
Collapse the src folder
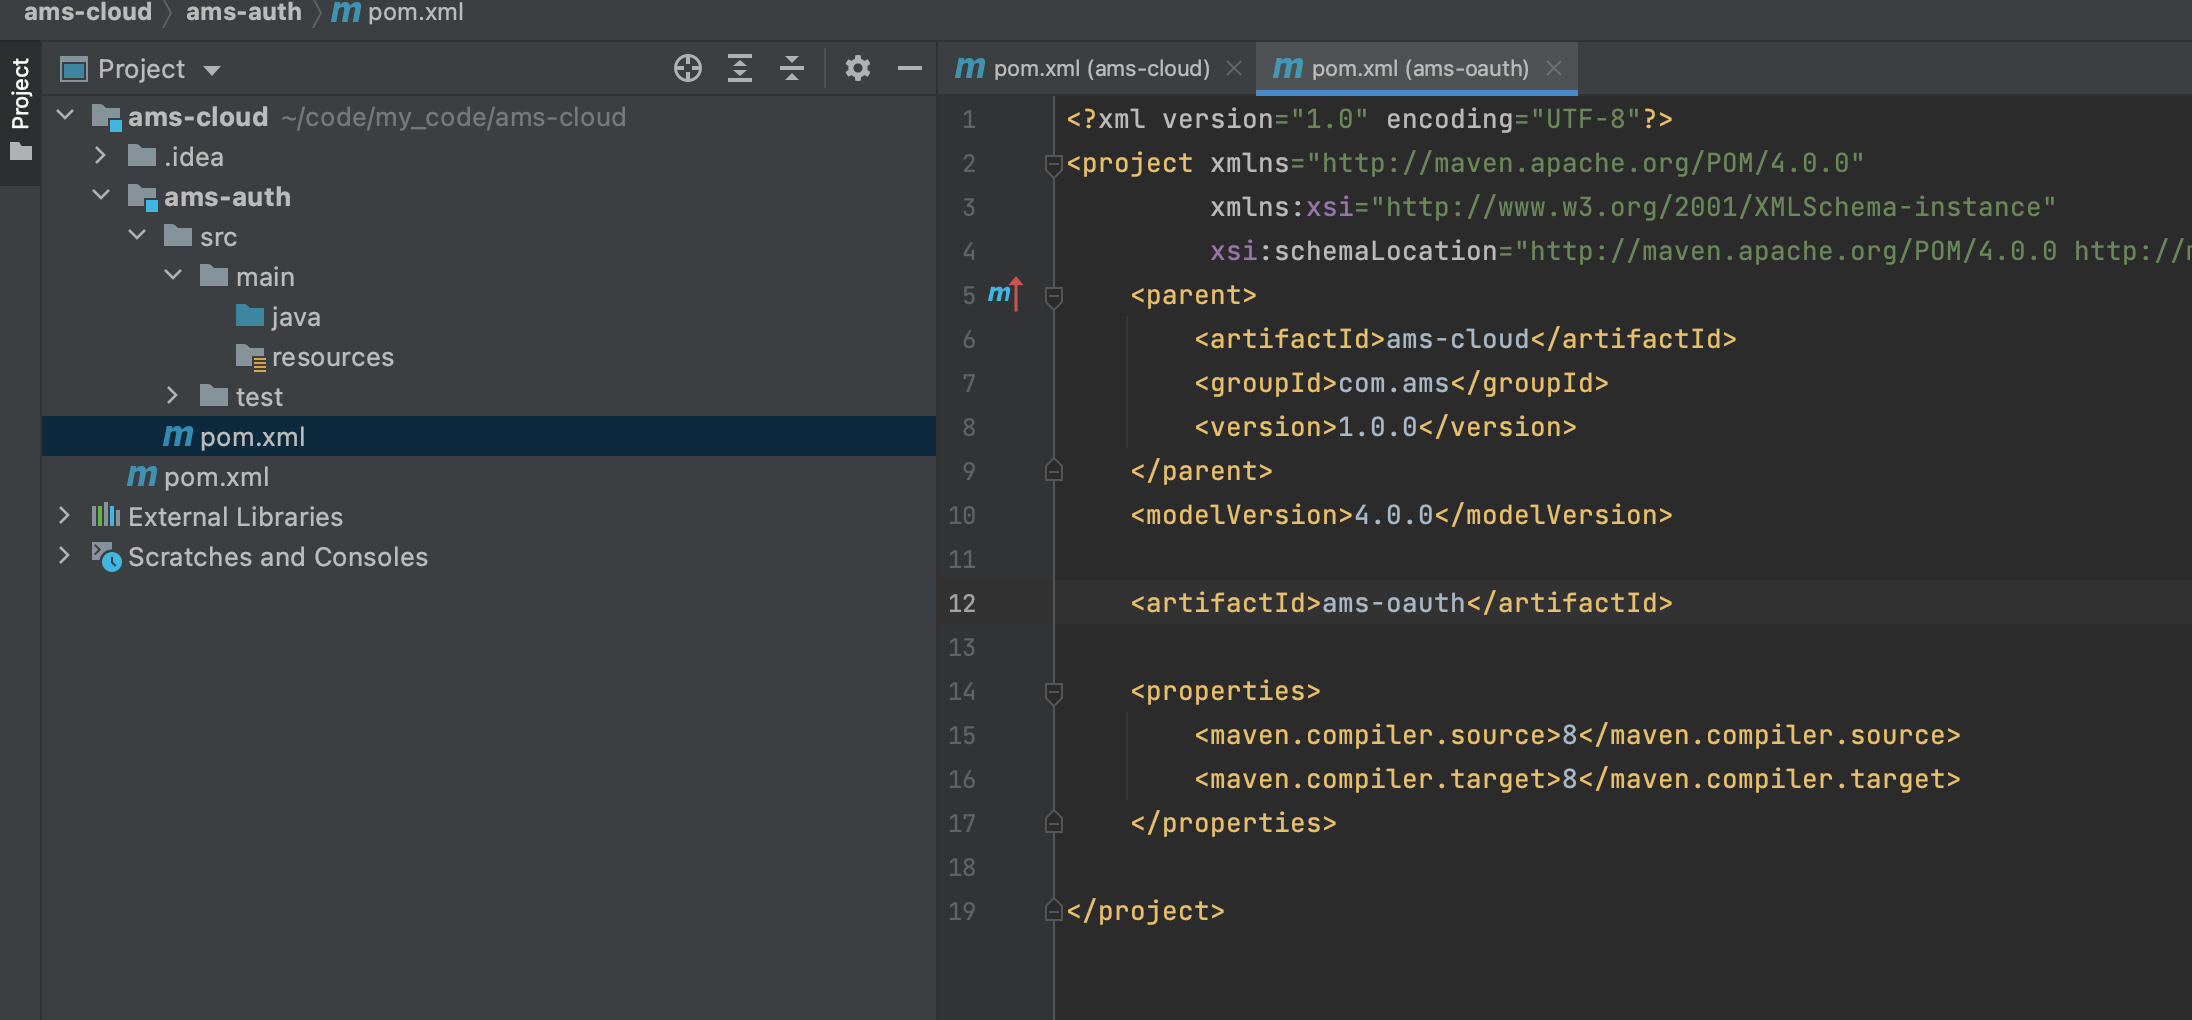point(138,236)
